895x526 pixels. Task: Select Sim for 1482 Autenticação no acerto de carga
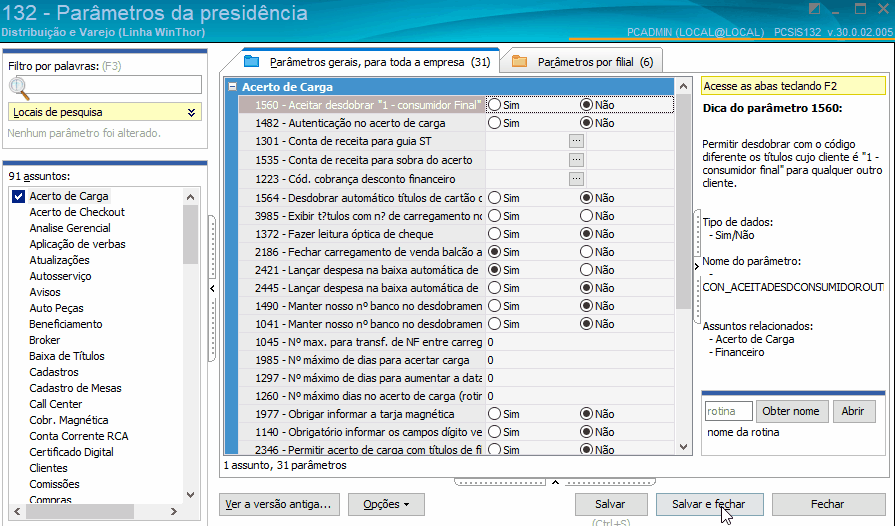pyautogui.click(x=494, y=123)
